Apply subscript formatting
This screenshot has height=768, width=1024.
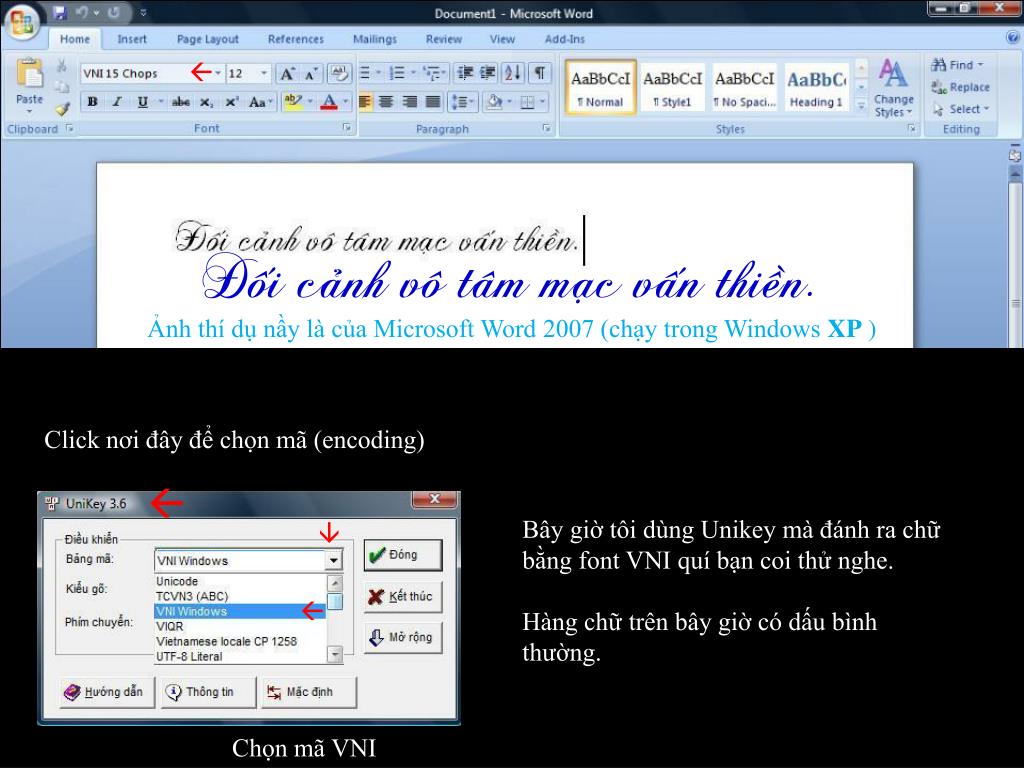coord(206,102)
